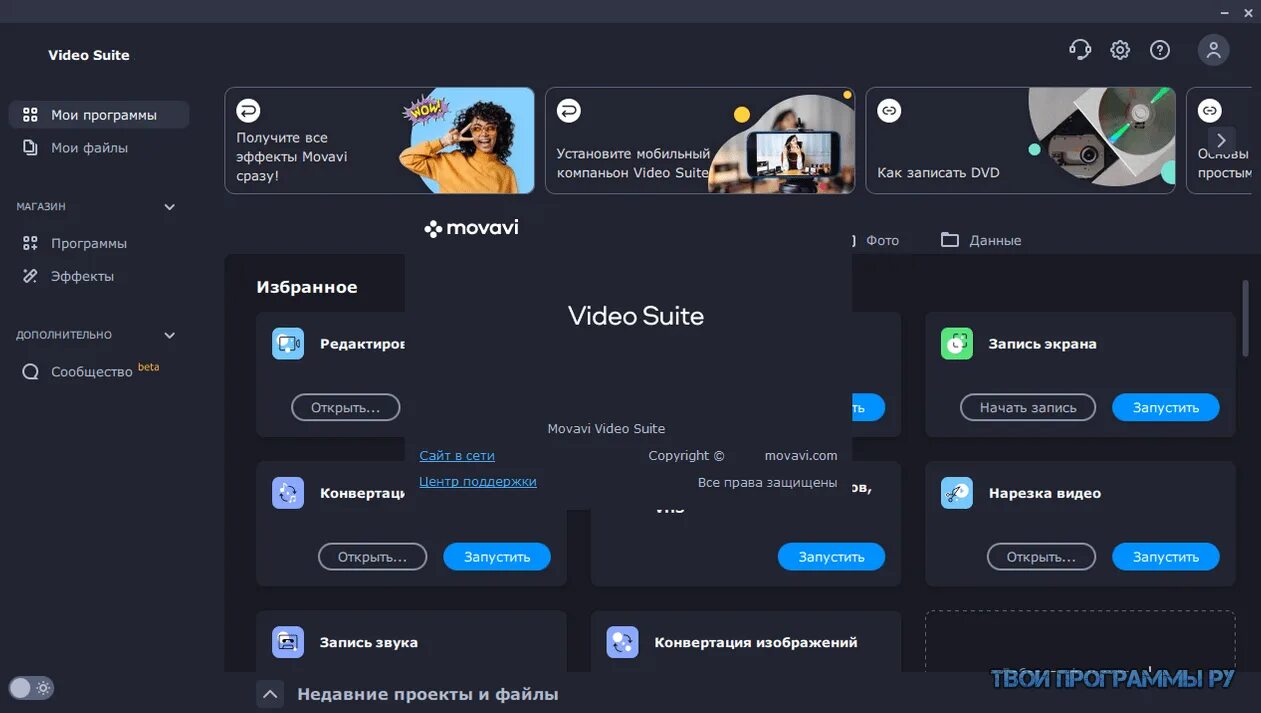Click the arrow icon on effects banner

coord(248,110)
